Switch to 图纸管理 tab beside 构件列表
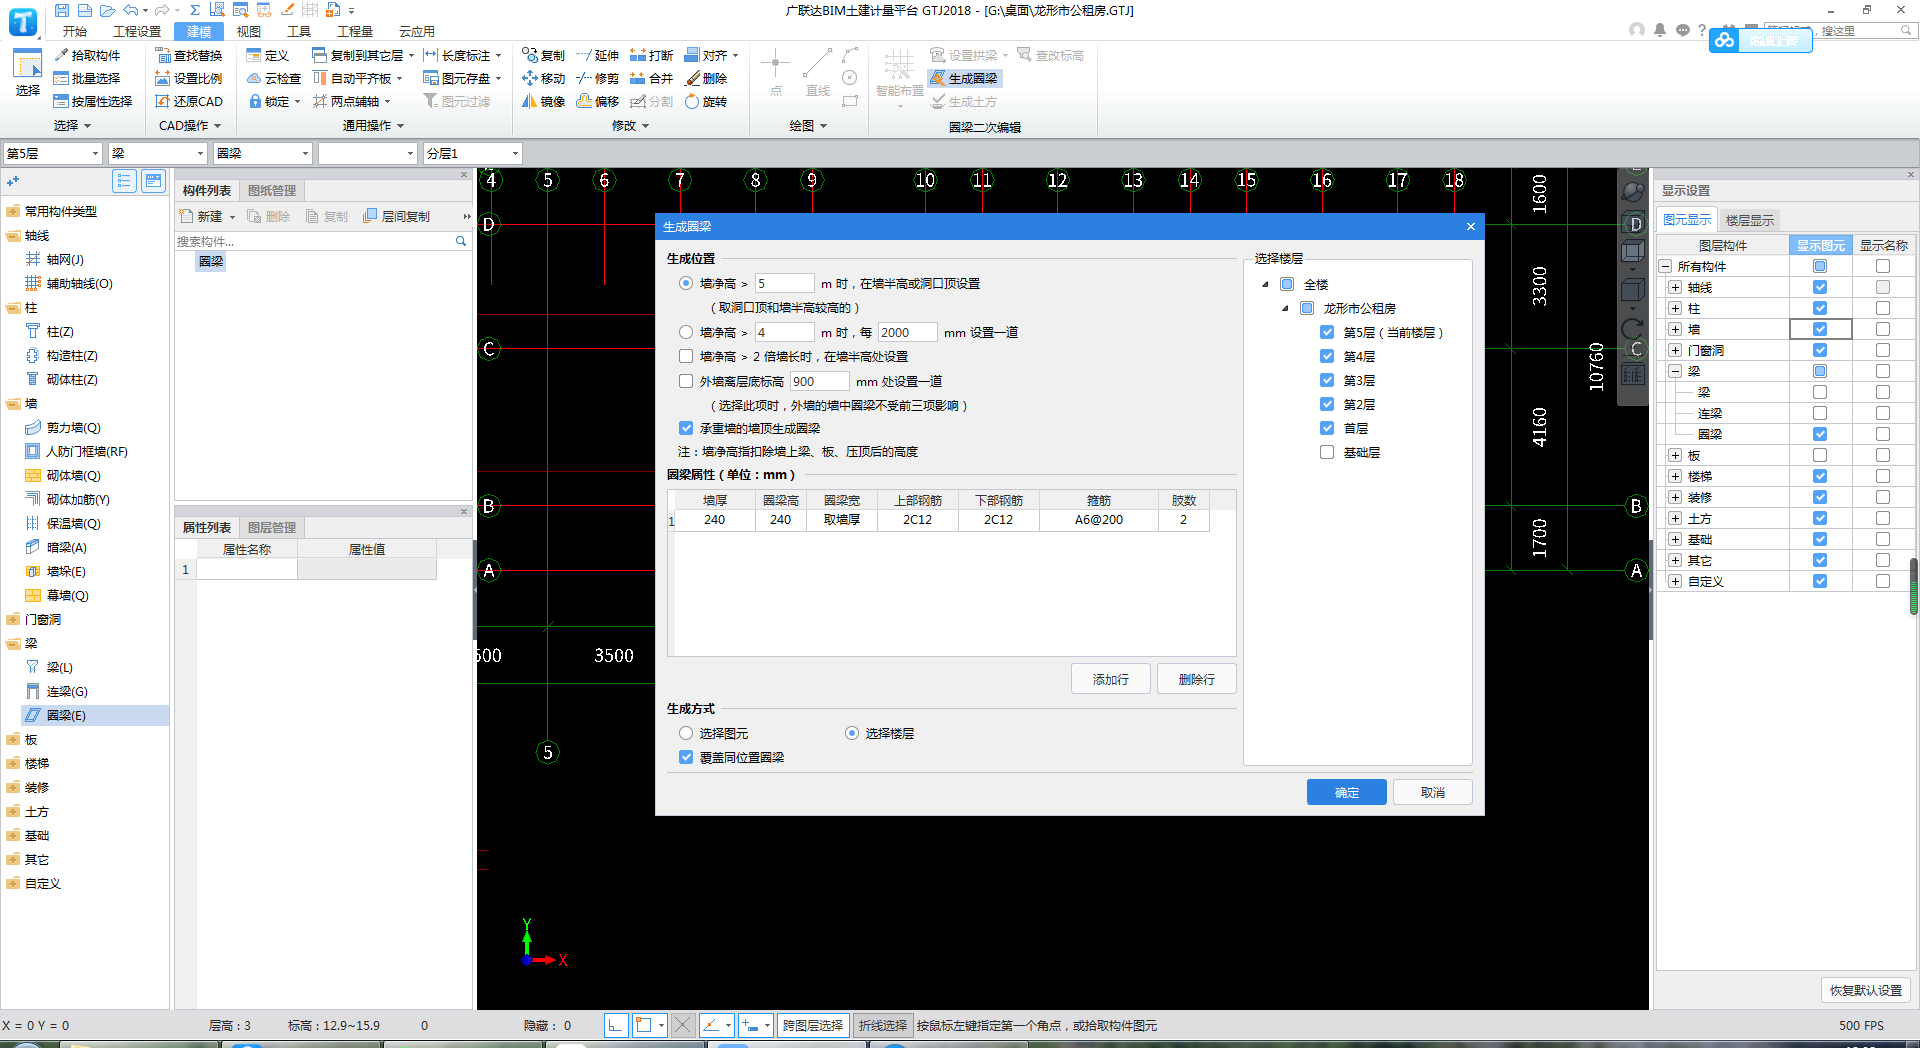This screenshot has height=1048, width=1920. (272, 190)
